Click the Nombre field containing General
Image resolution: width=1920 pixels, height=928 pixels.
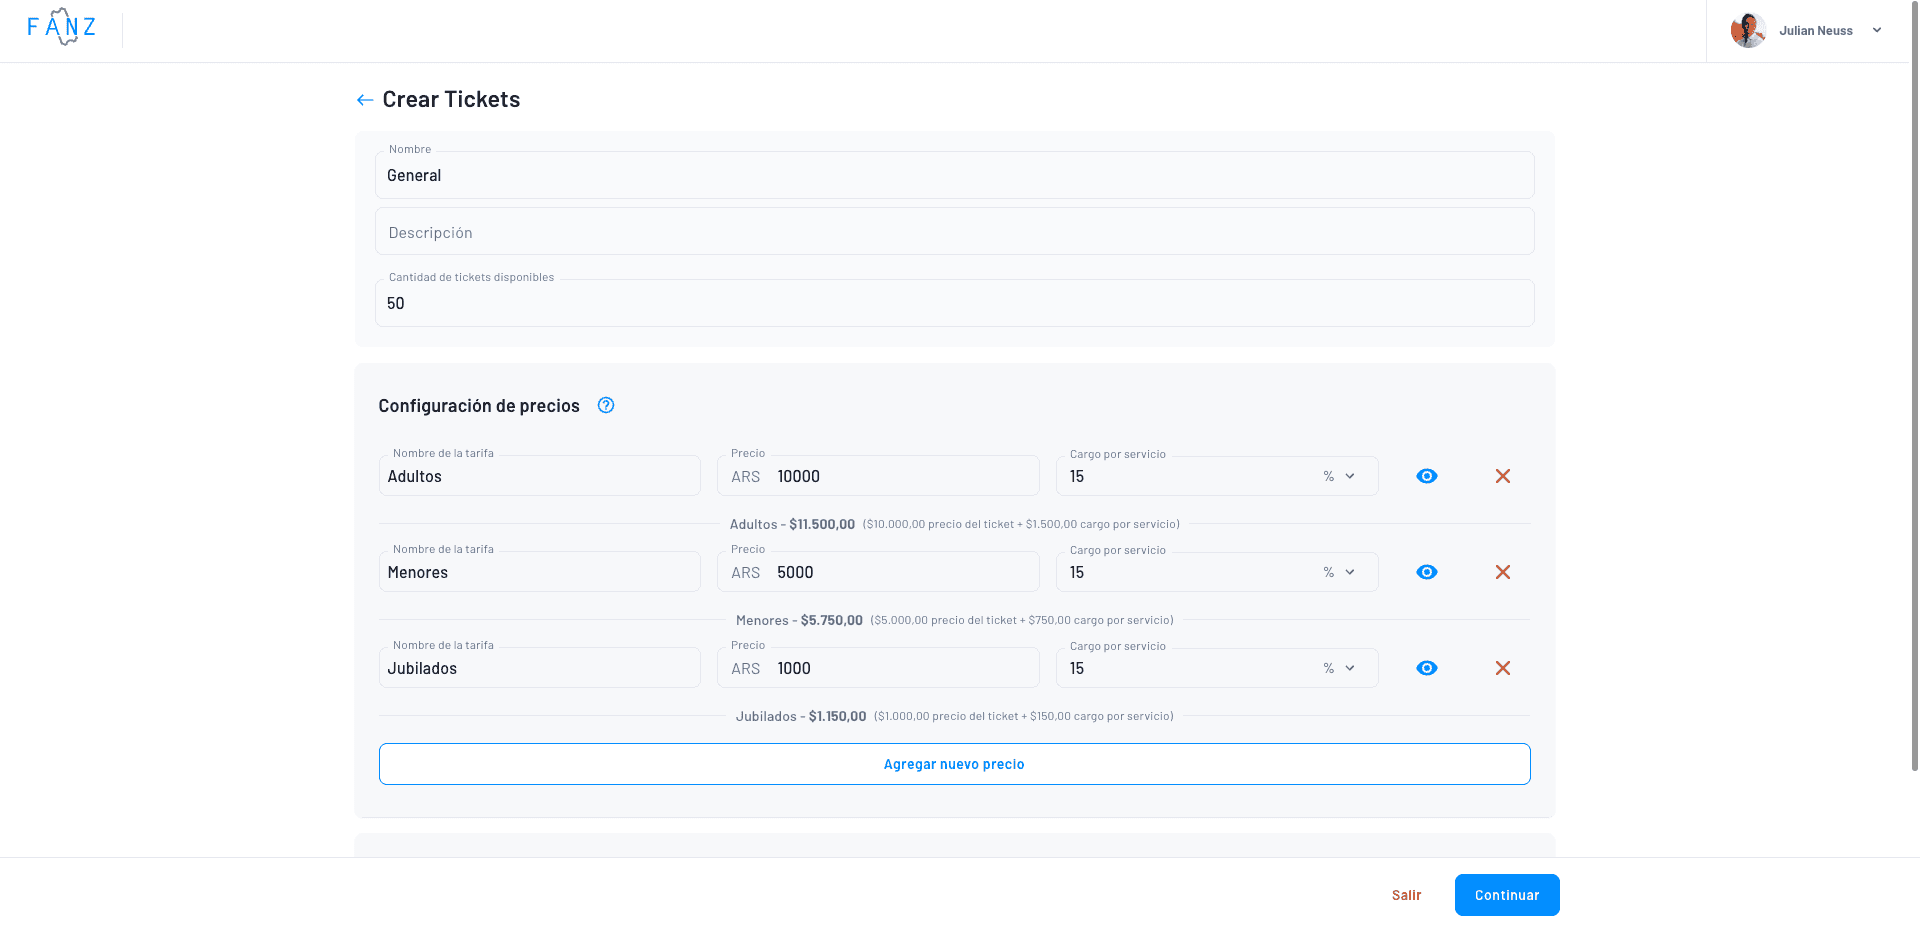tap(954, 175)
